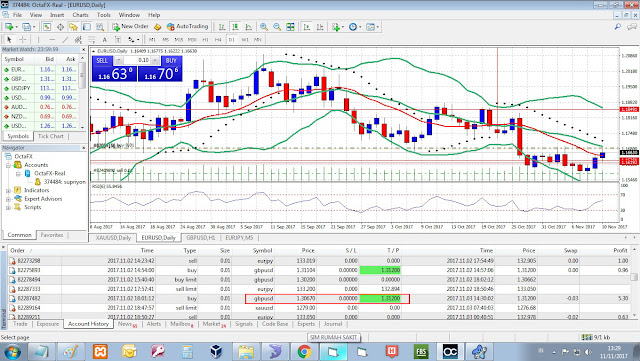Close the Market Watch panel
Viewport: 640px width, 361px height.
point(84,49)
